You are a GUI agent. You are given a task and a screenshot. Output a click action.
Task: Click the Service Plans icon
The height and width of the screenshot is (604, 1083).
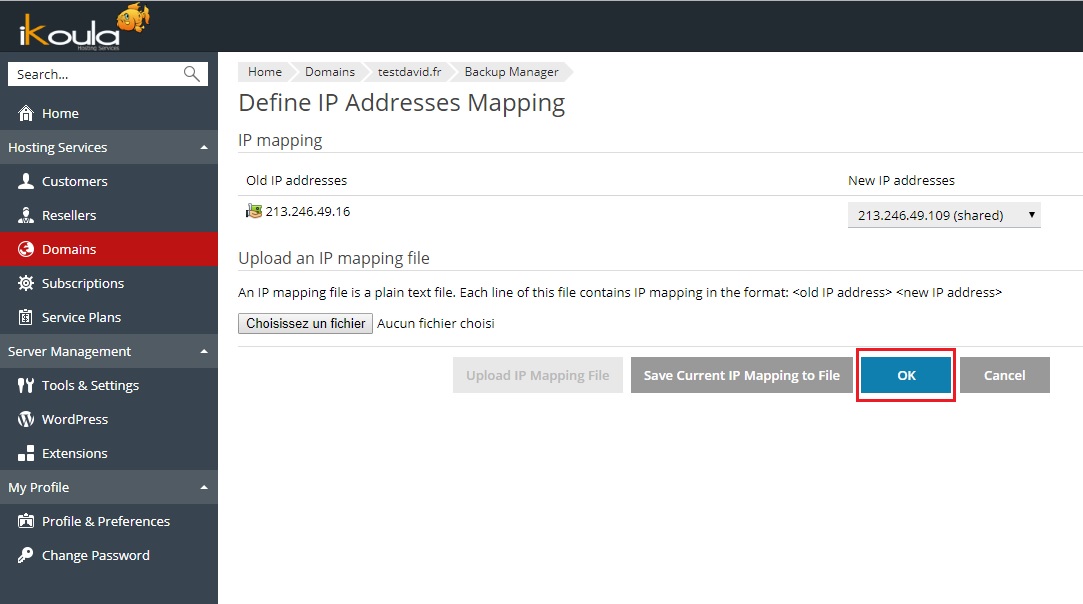26,317
